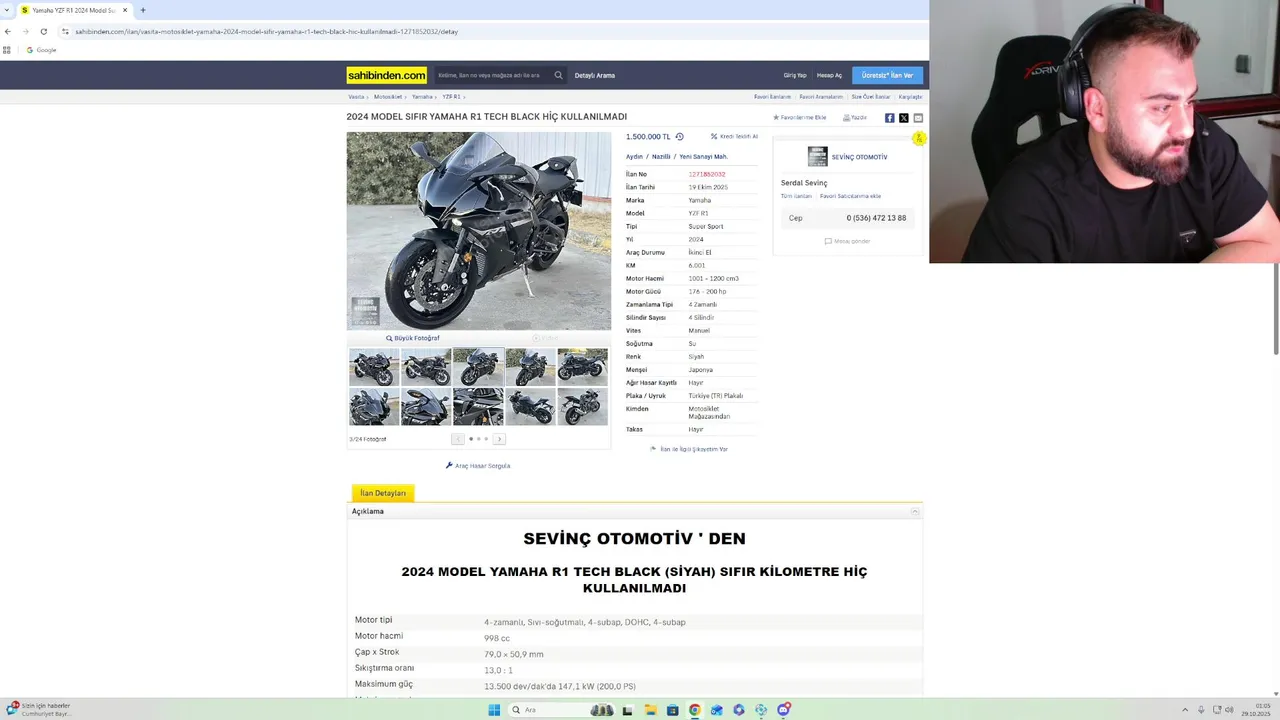
Task: Click Aydın location link
Action: click(x=634, y=157)
